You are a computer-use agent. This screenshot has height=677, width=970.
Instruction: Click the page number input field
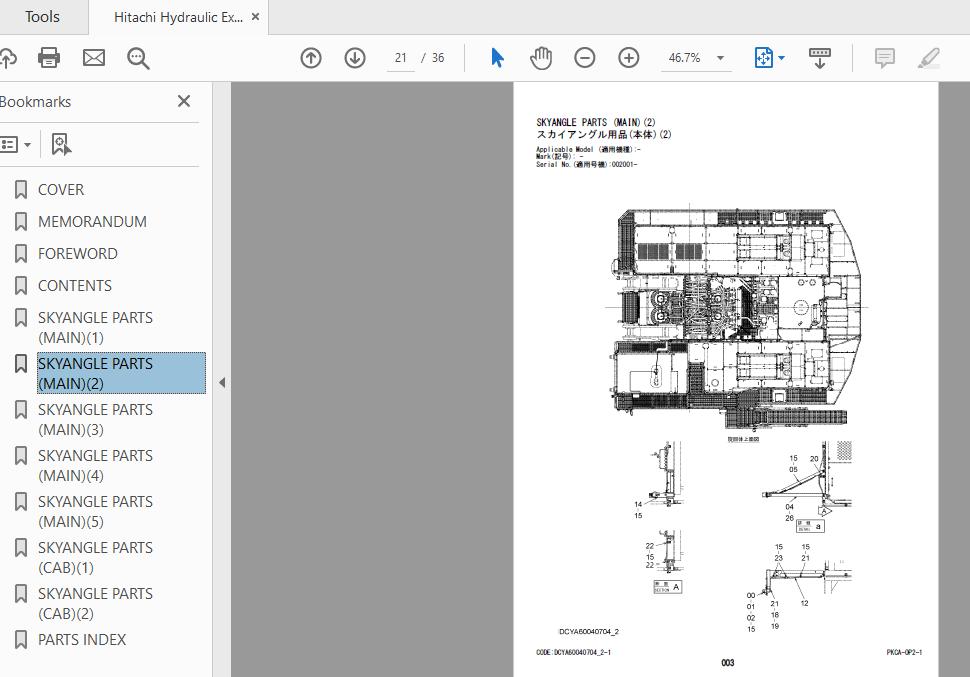pyautogui.click(x=399, y=57)
